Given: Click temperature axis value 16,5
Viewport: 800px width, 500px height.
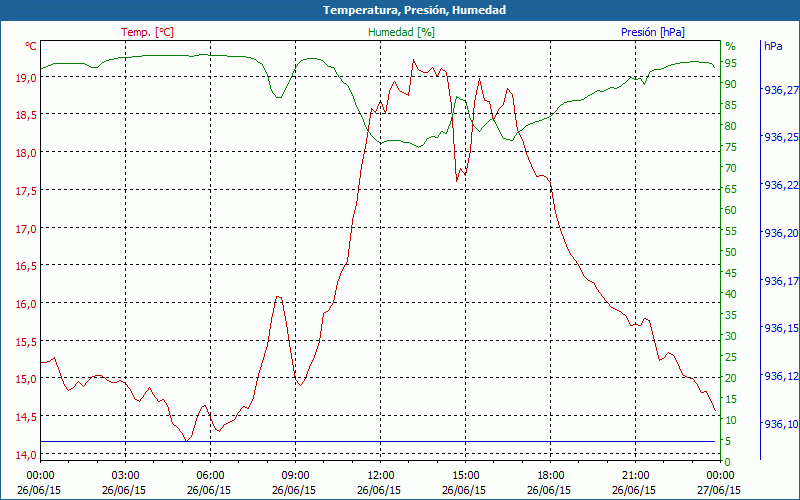Looking at the screenshot, I should point(26,266).
